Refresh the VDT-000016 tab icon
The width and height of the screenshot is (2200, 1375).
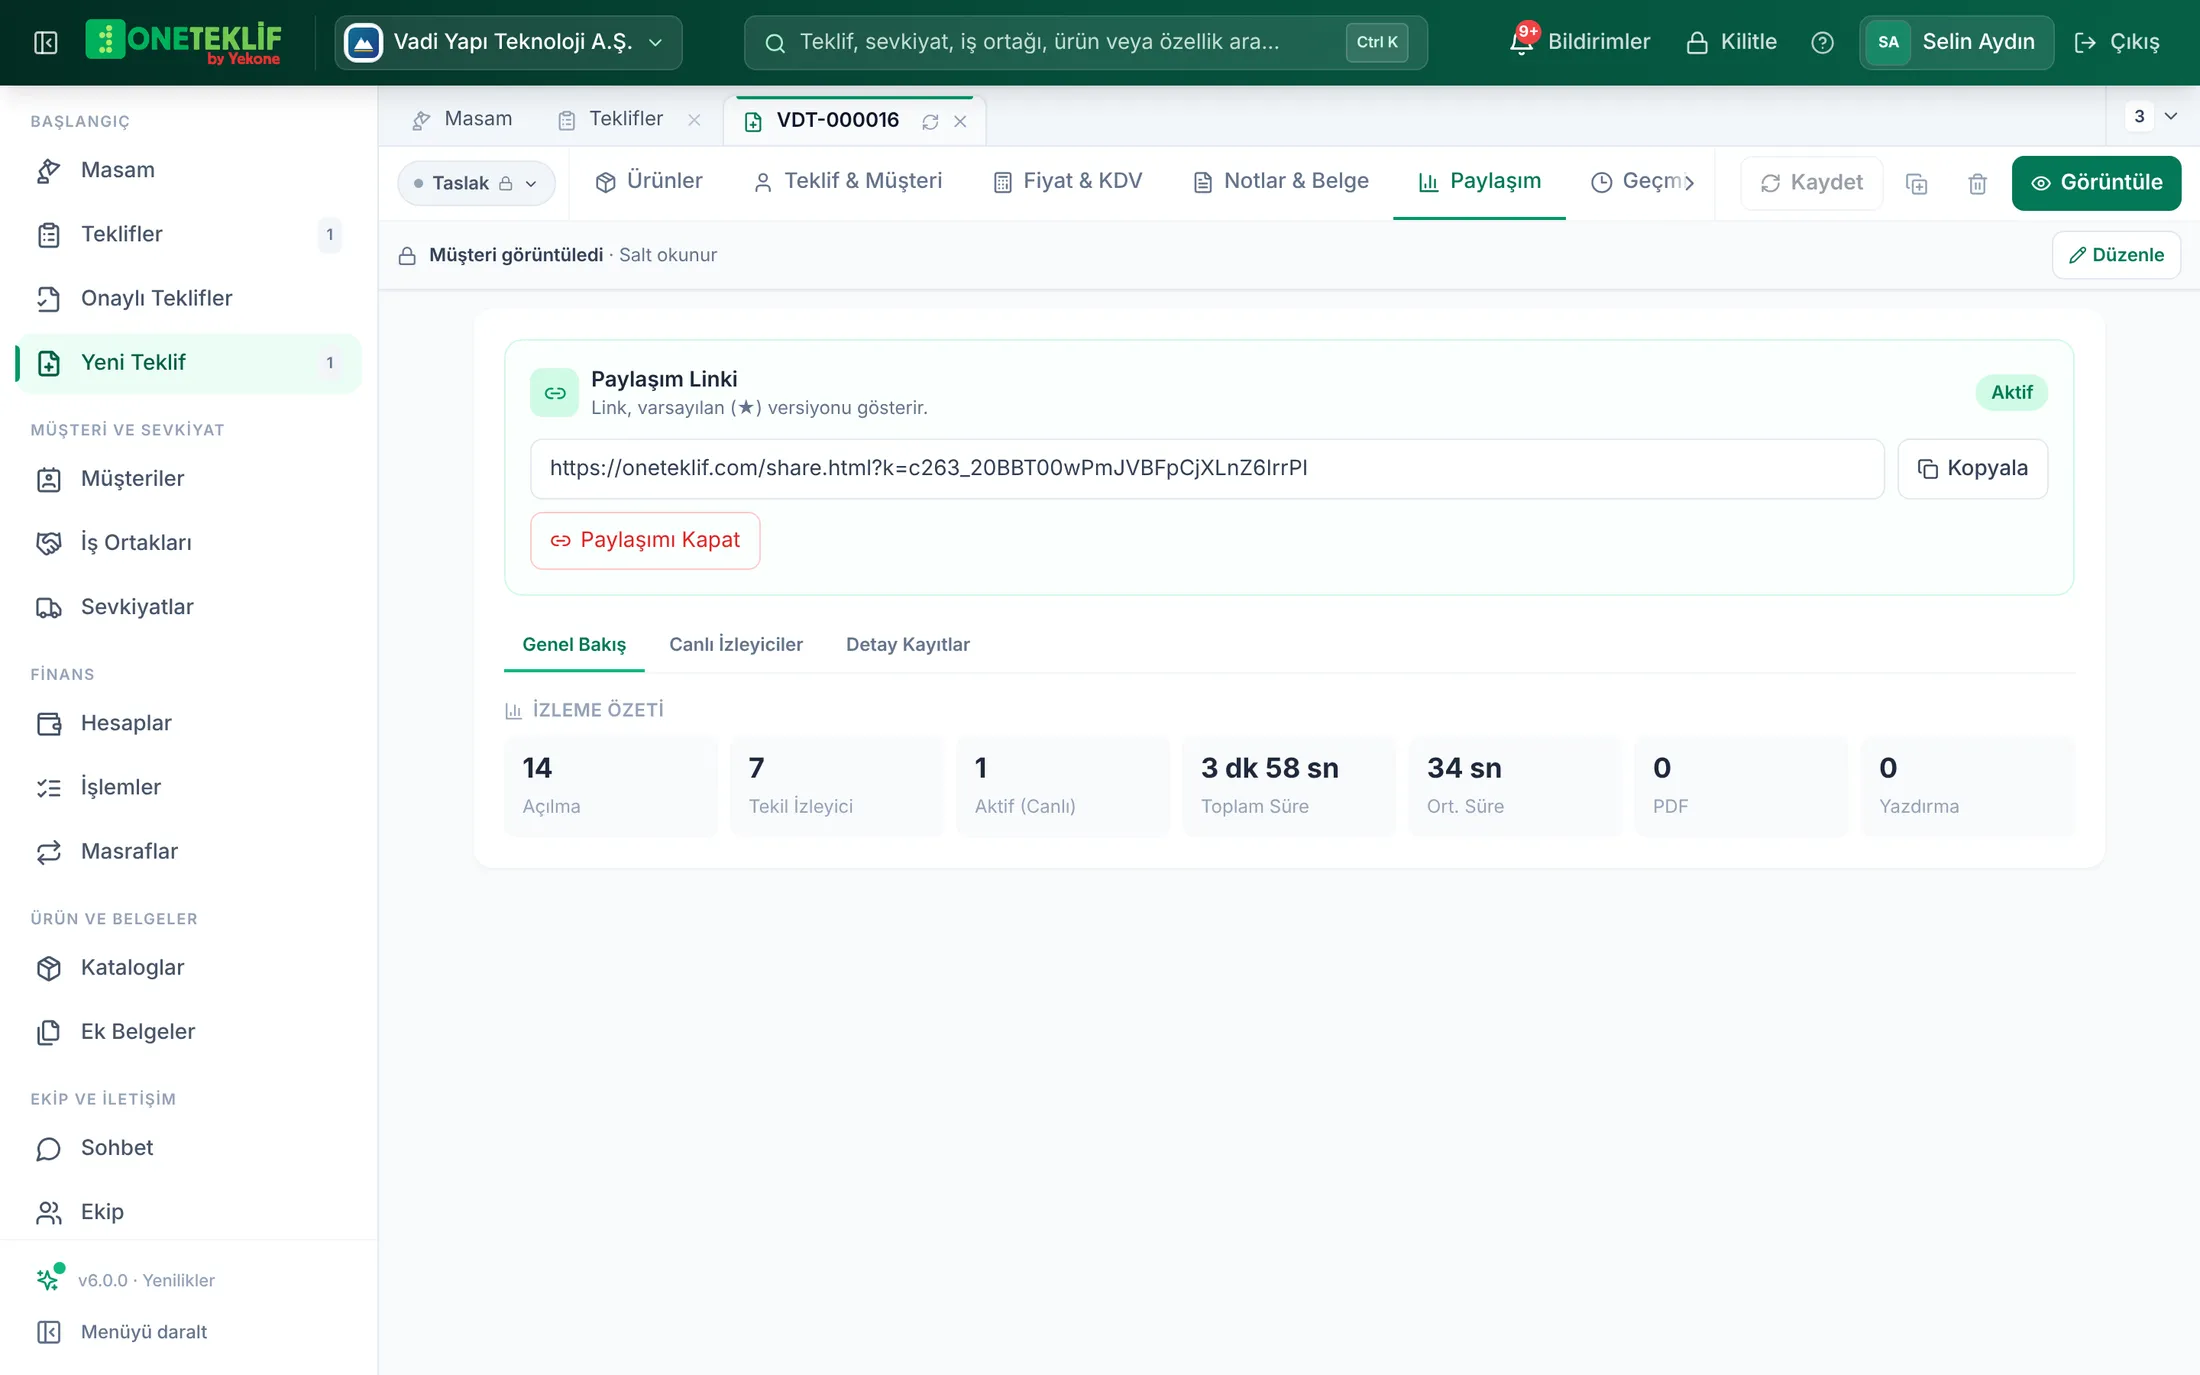930,121
